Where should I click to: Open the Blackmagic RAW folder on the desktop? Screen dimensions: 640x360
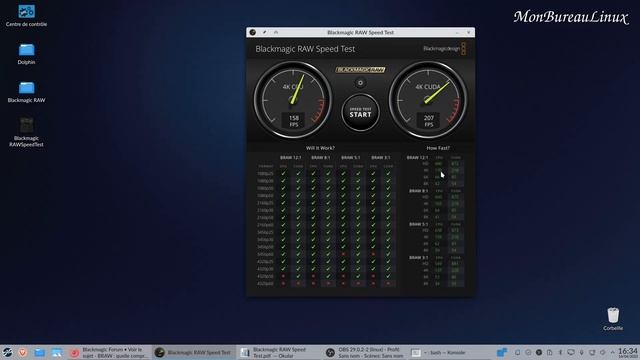click(26, 92)
